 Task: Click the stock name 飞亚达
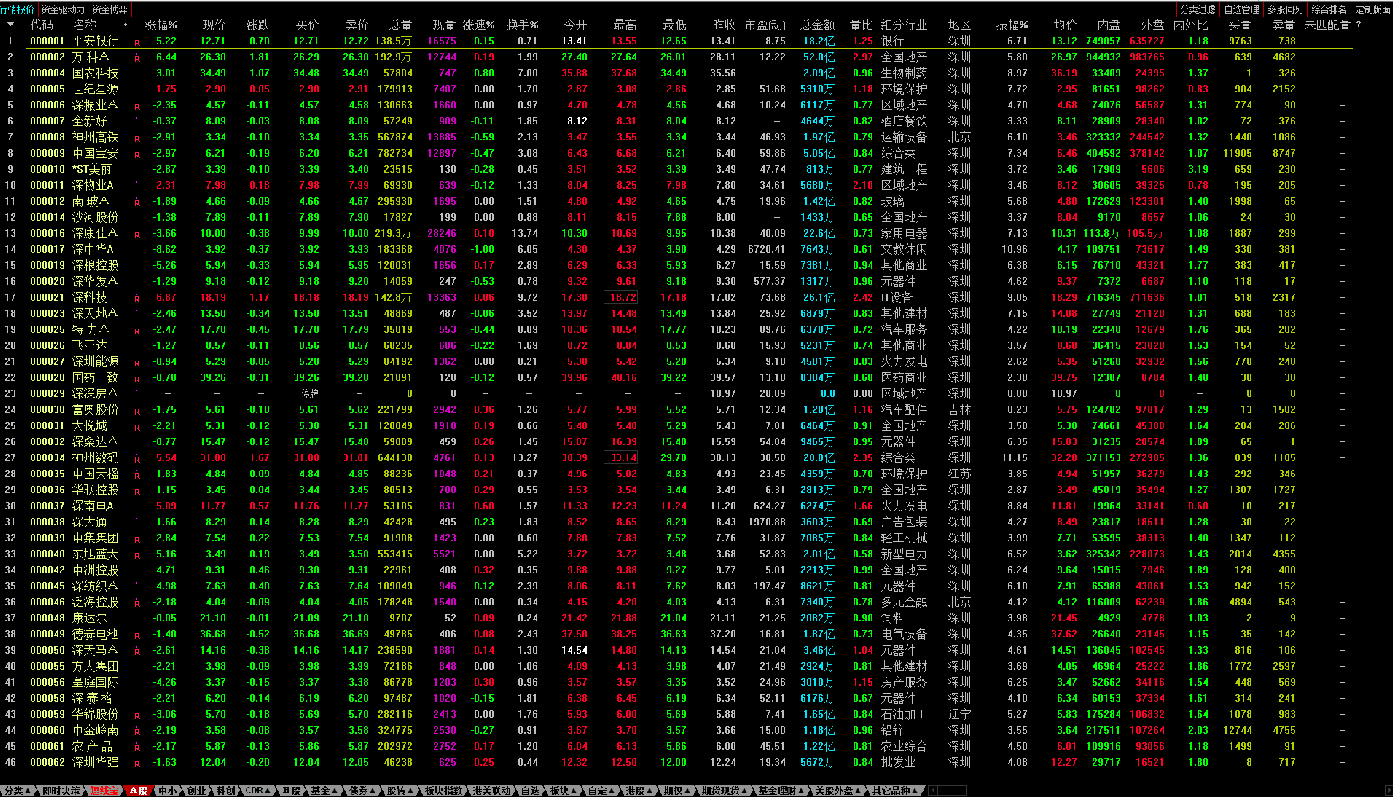pos(91,346)
